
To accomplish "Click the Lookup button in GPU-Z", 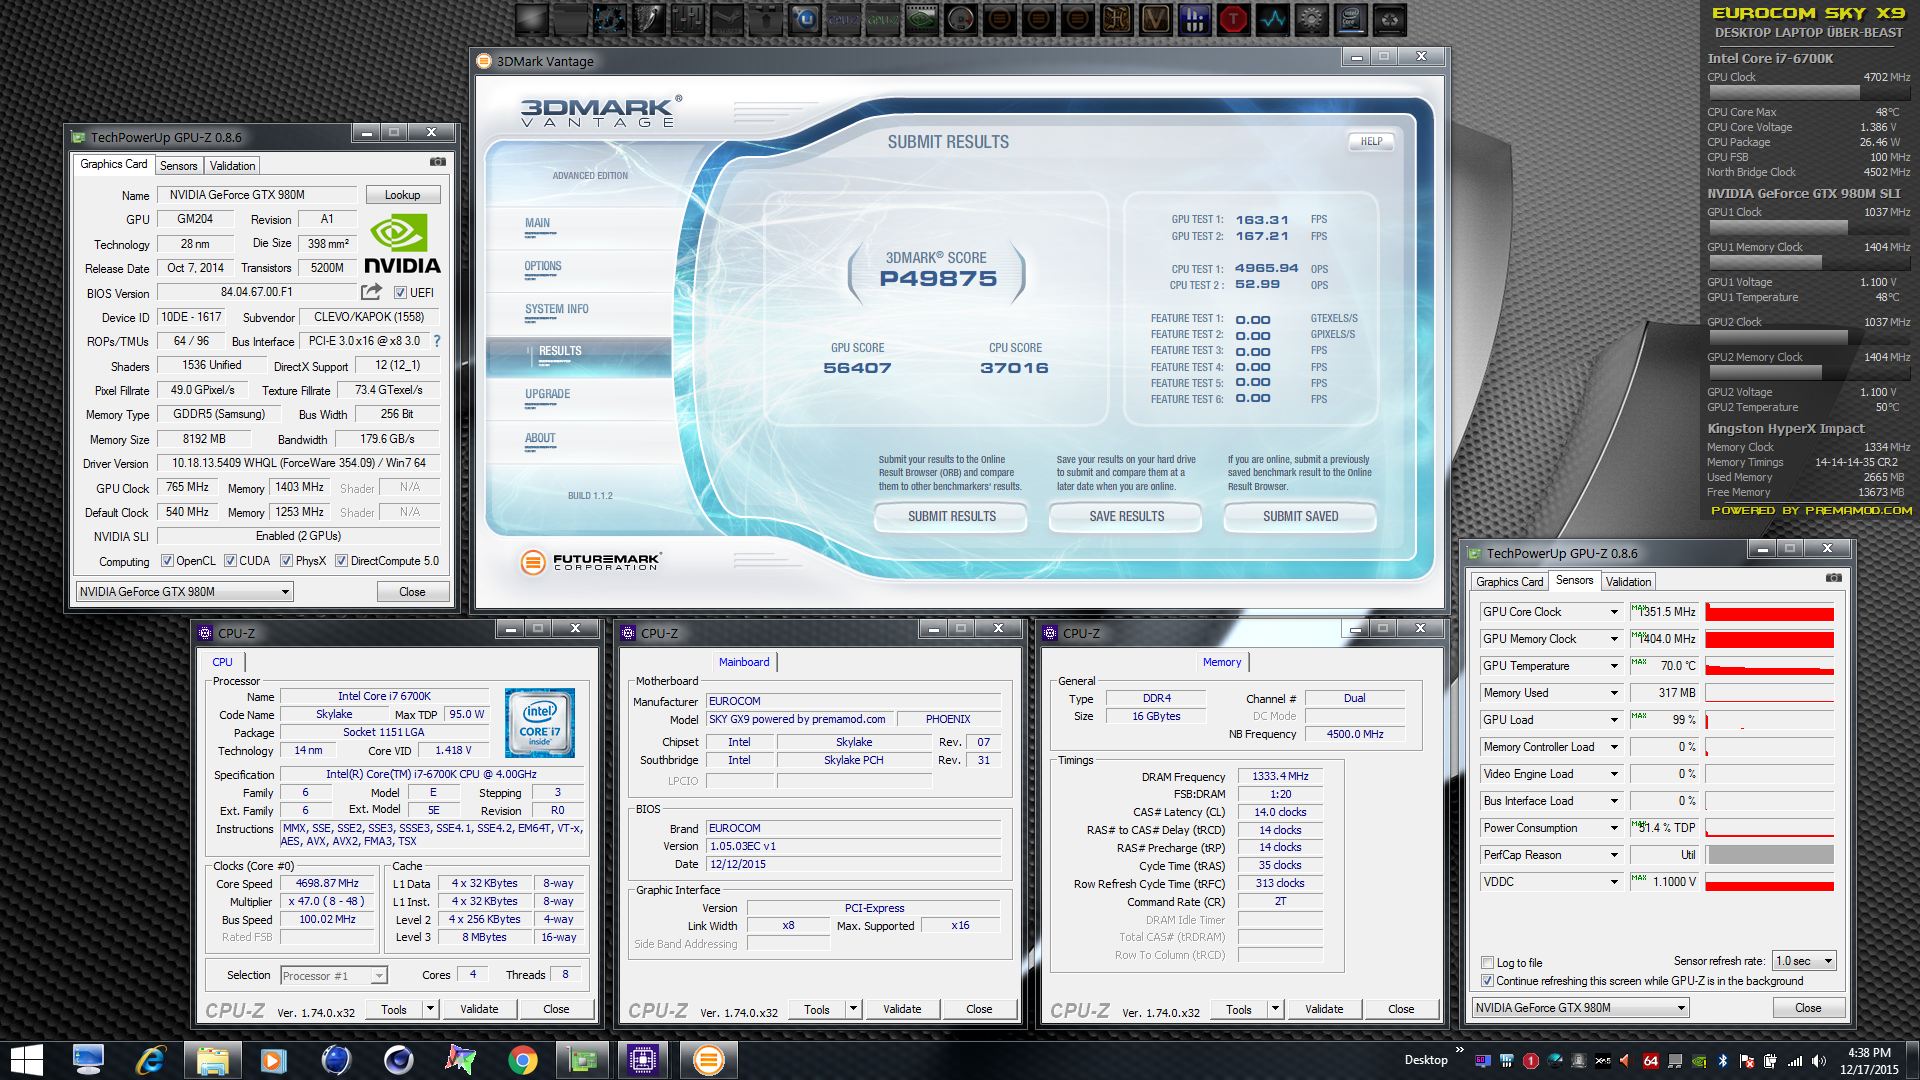I will coord(402,195).
